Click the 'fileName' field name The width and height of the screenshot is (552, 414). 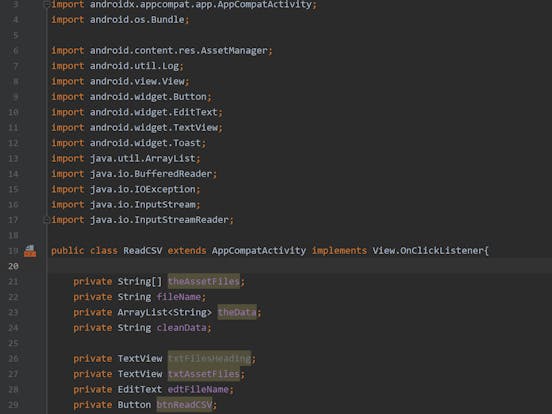click(179, 297)
